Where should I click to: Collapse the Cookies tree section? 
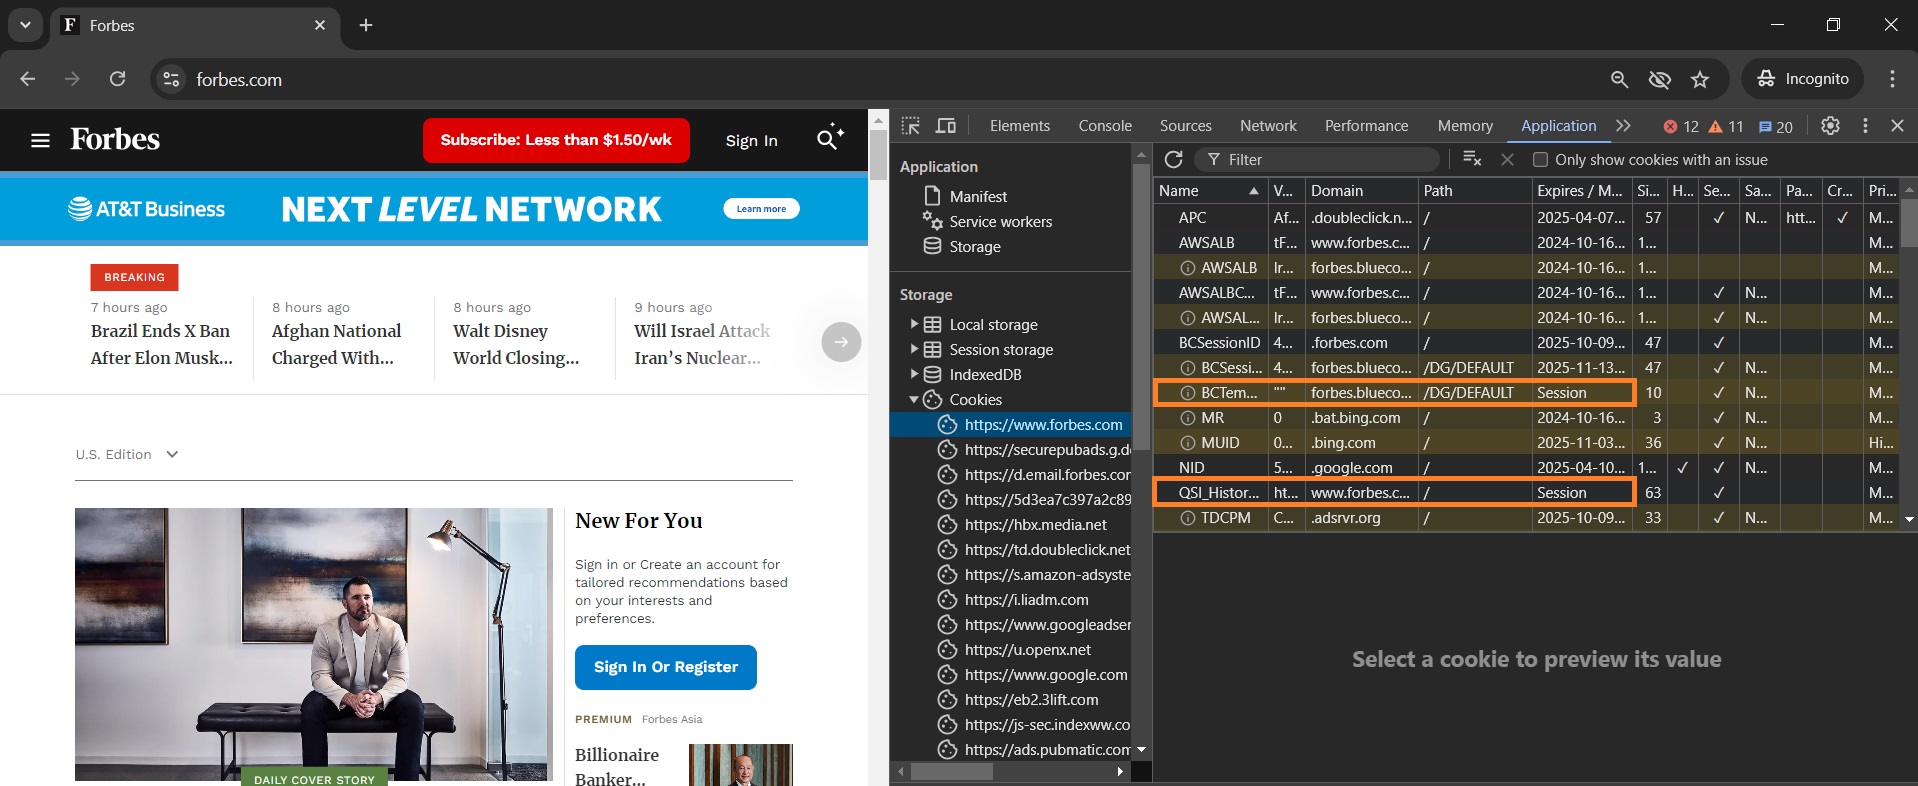914,400
